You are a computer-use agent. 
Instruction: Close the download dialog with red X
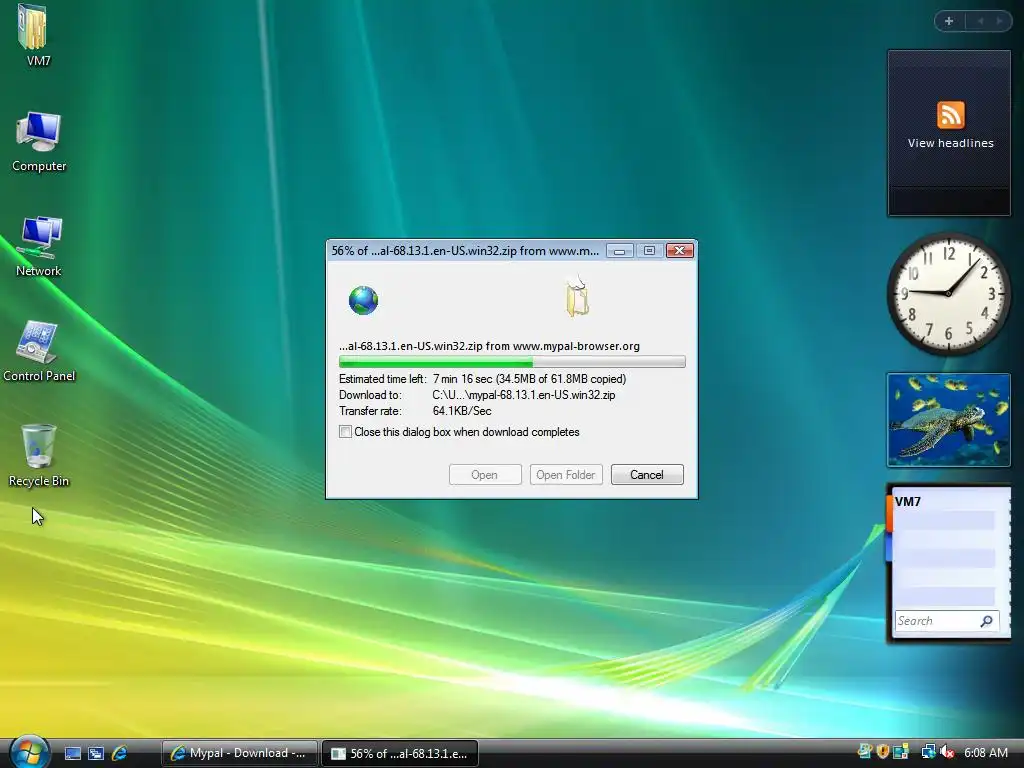[679, 251]
